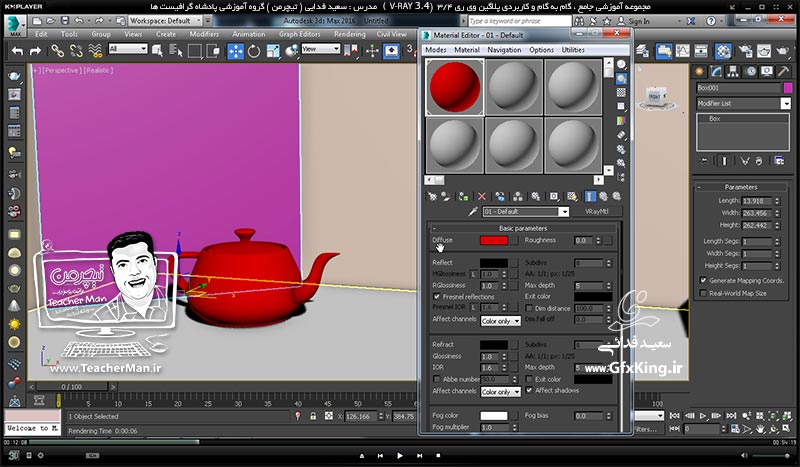Click the Diffuse red color swatch

pyautogui.click(x=494, y=240)
